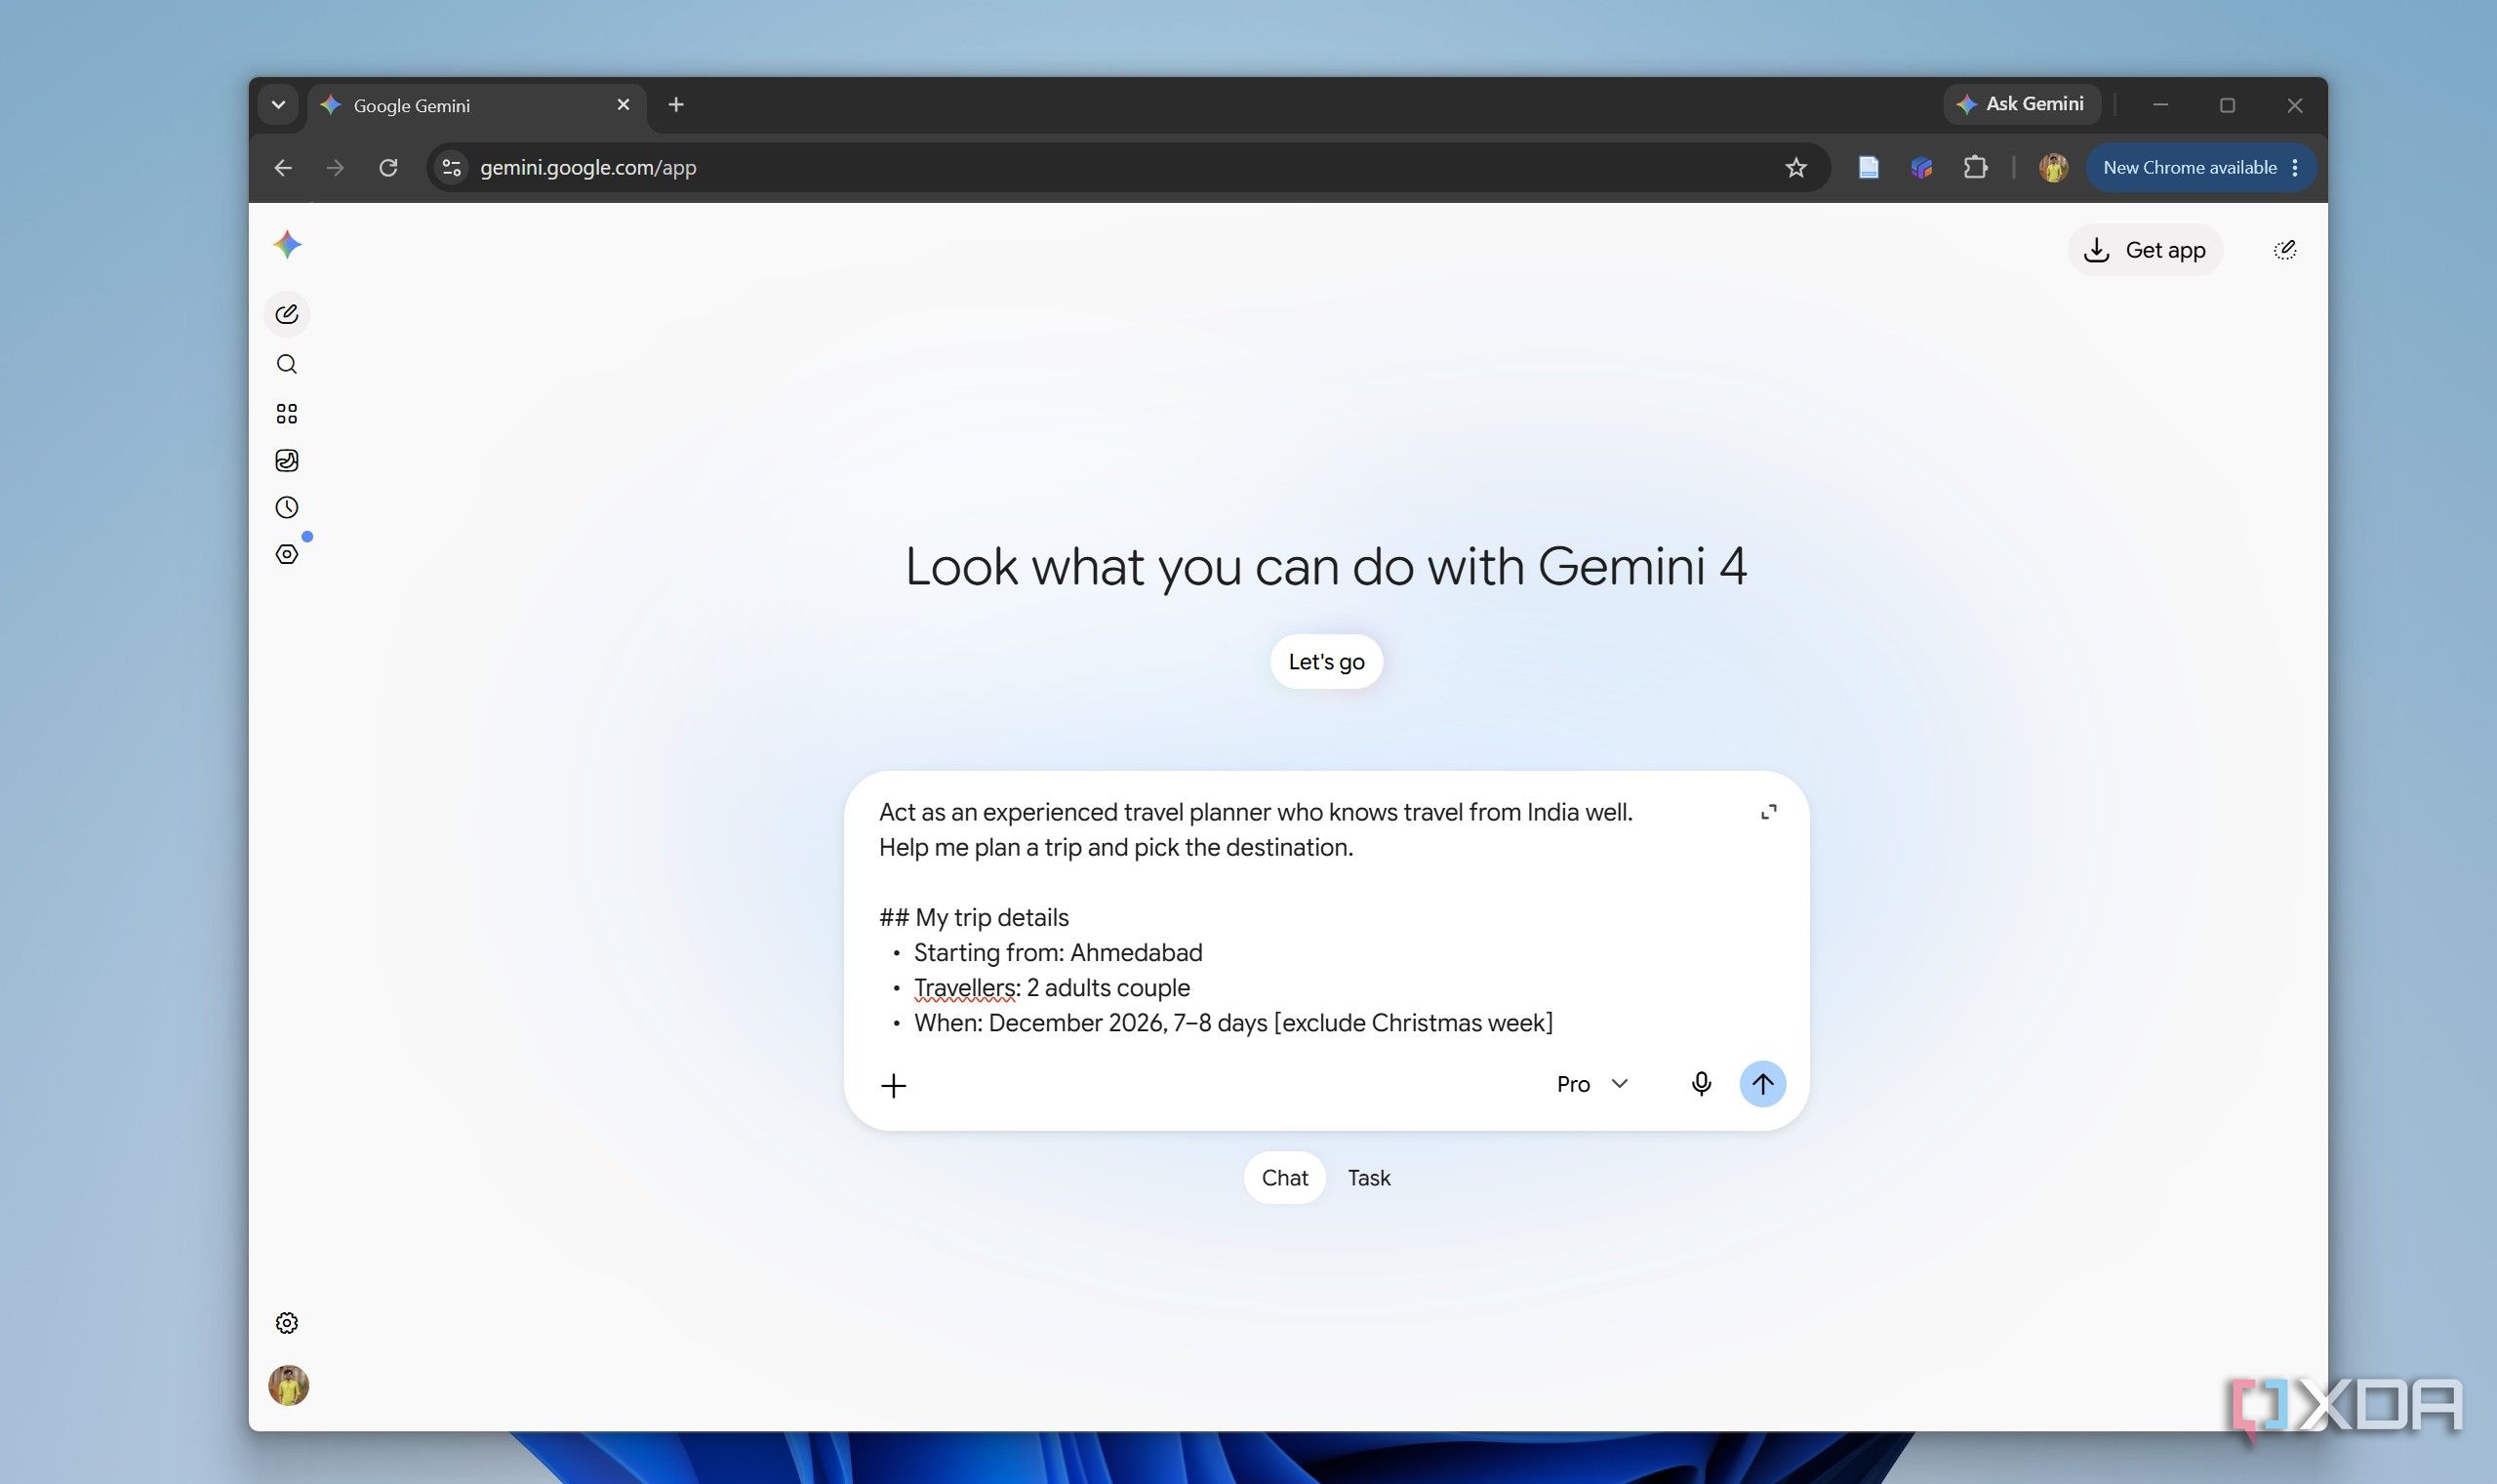Screen dimensions: 2497x1484
Task: Click the misspelled word Travellers
Action: 964,988
